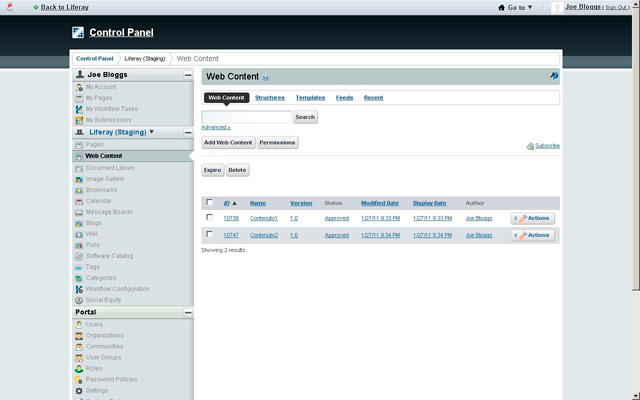Collapse the Portal sidebar section
The width and height of the screenshot is (640, 400).
click(x=188, y=313)
